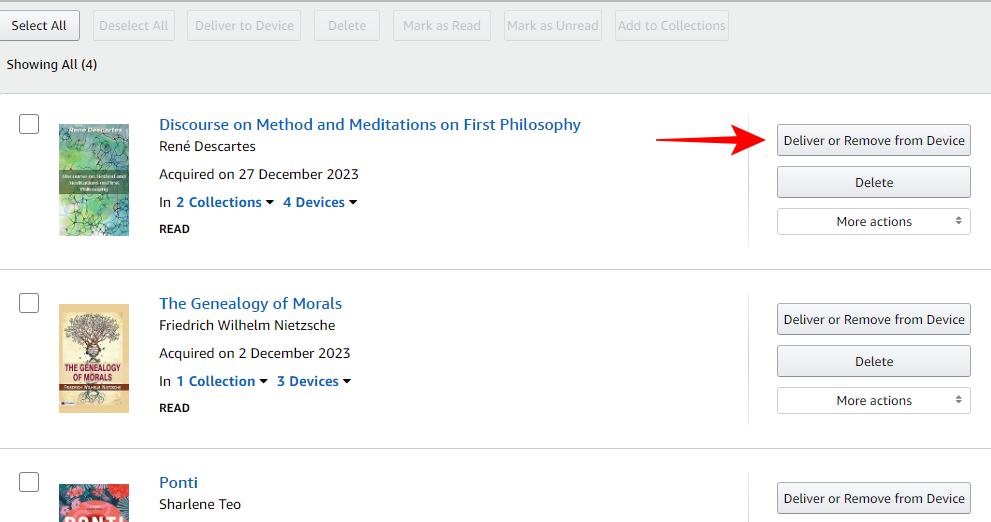Click the Deselect All button

[x=134, y=25]
